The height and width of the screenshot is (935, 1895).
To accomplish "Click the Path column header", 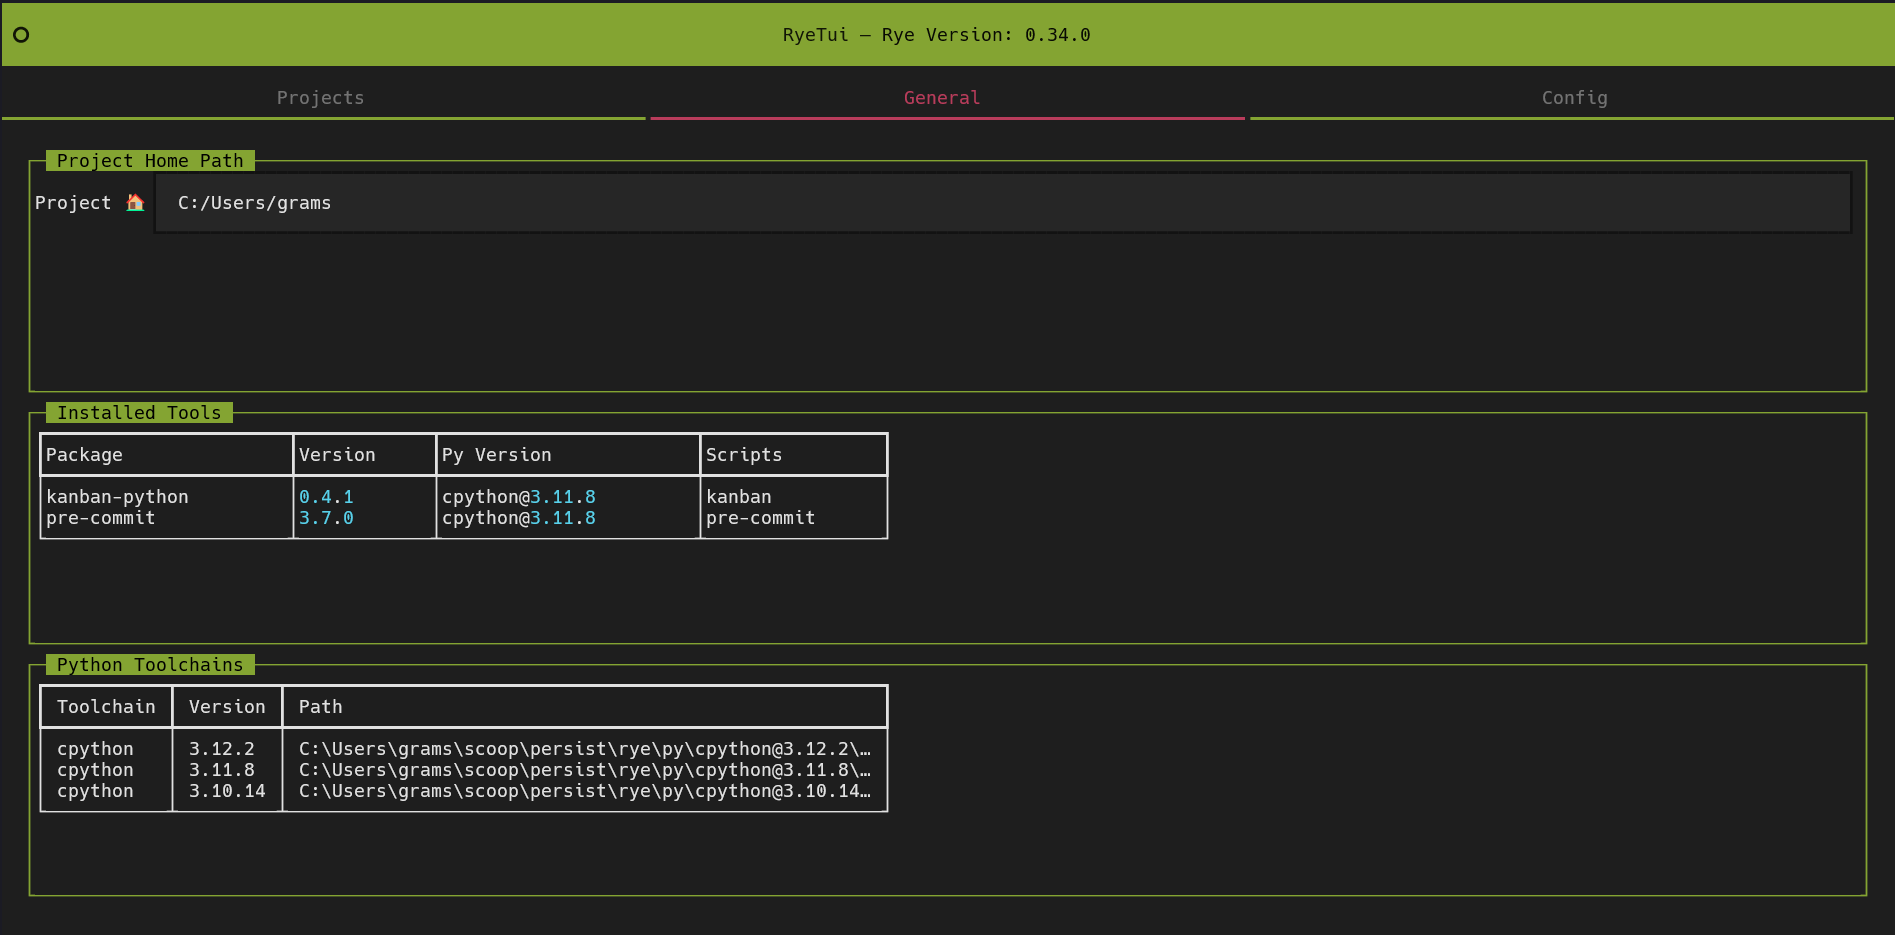I will pos(321,707).
